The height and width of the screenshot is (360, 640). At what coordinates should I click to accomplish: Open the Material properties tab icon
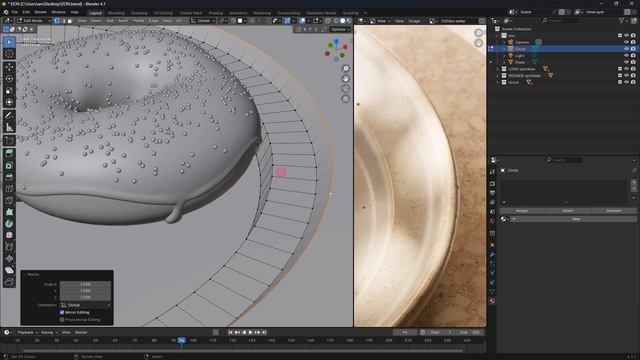(492, 301)
